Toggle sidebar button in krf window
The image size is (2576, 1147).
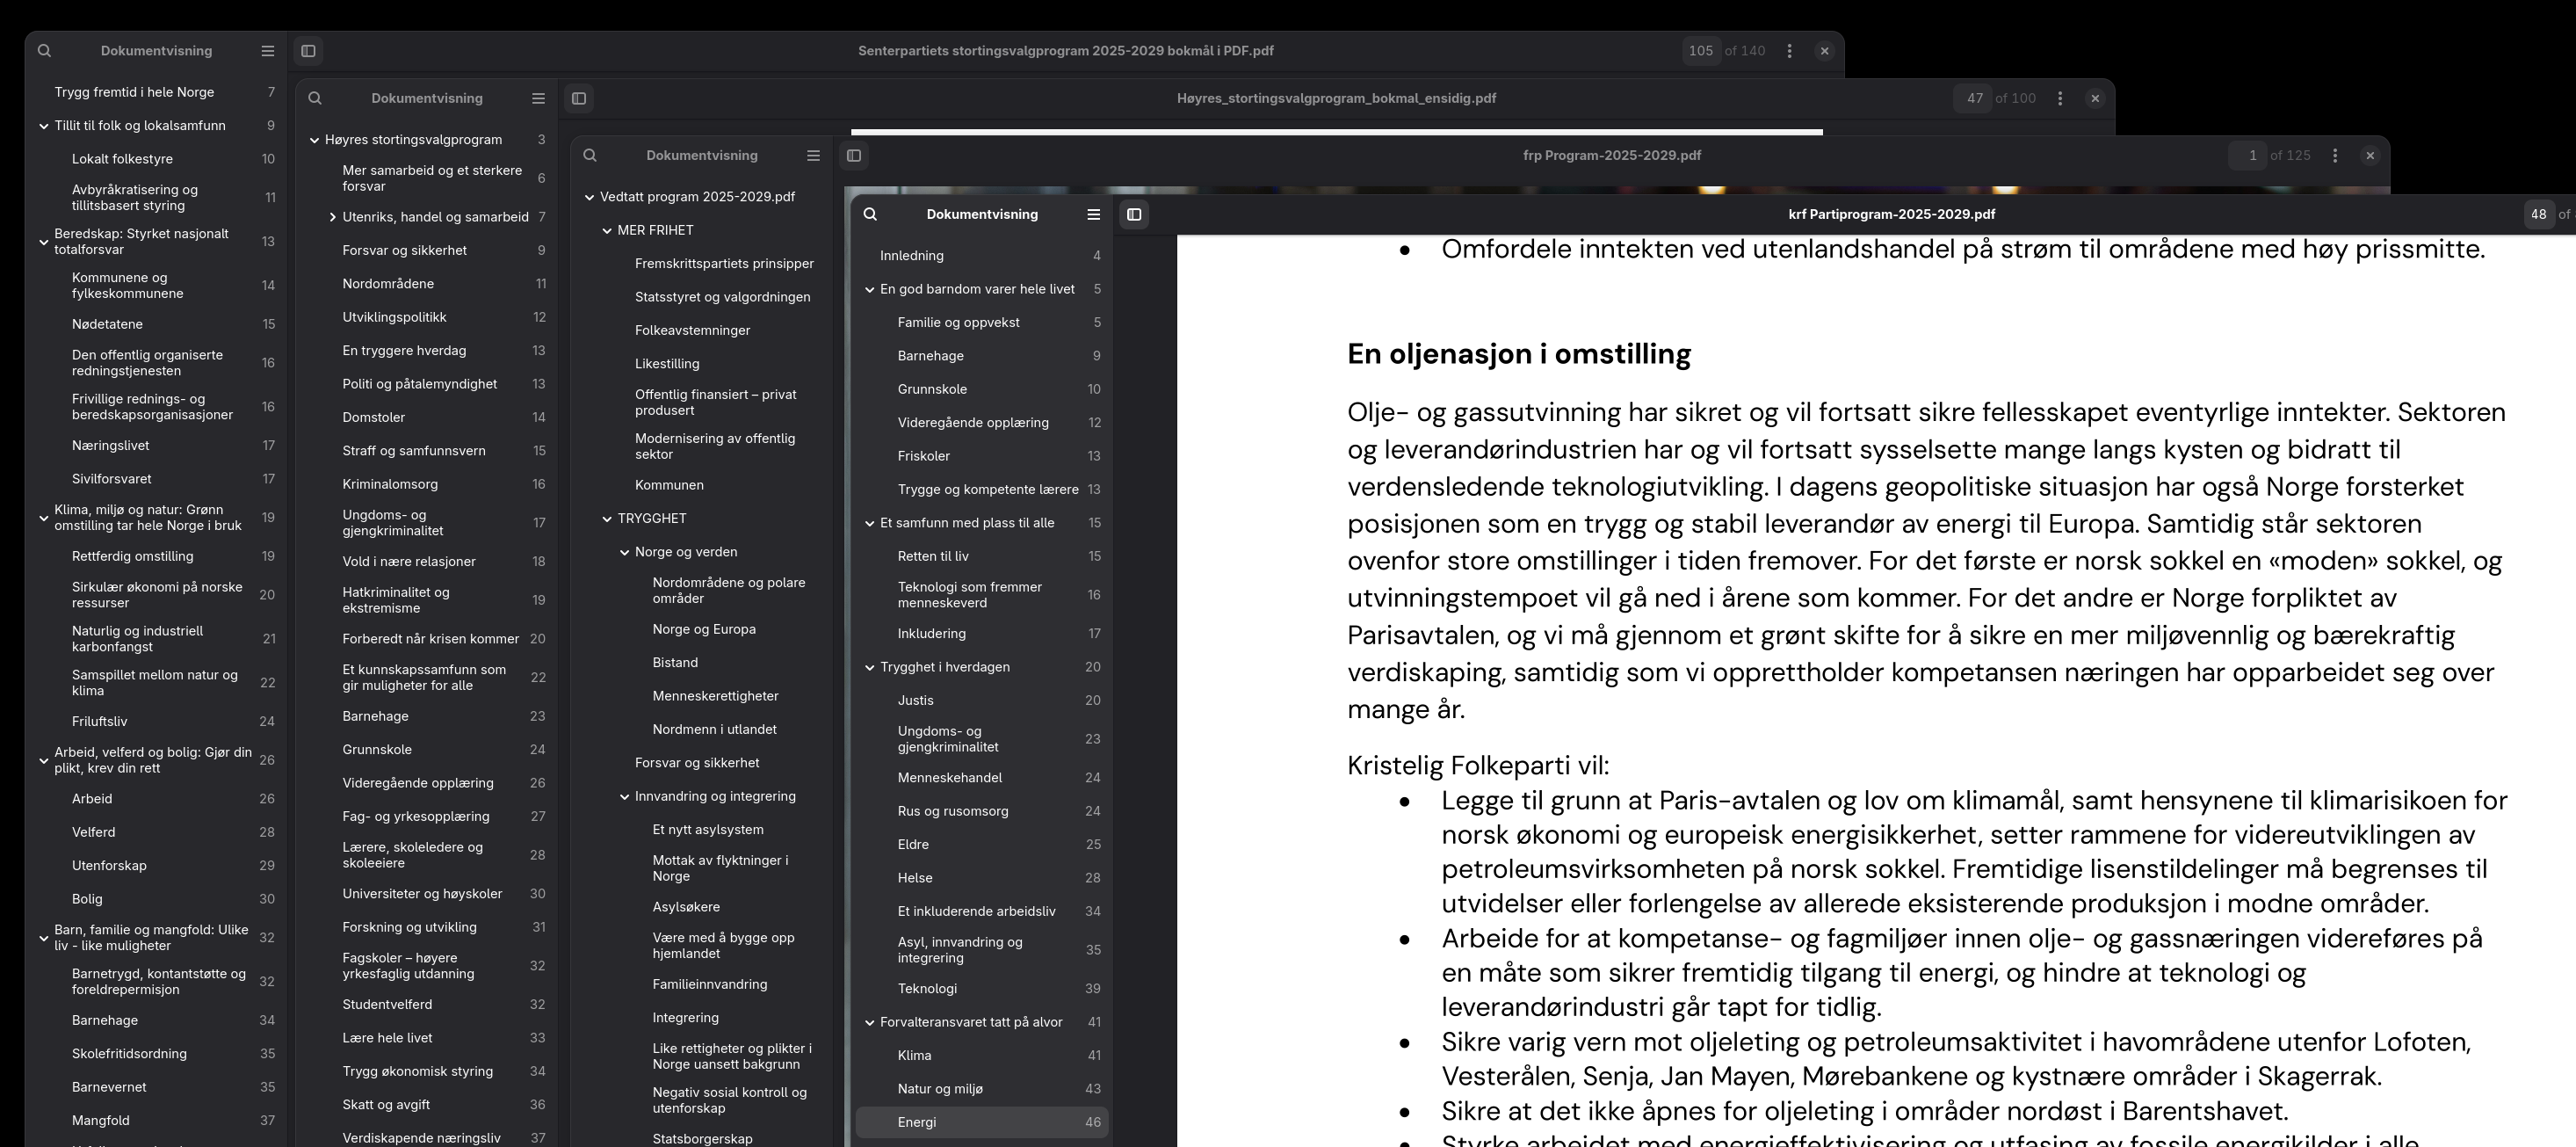click(x=1134, y=214)
